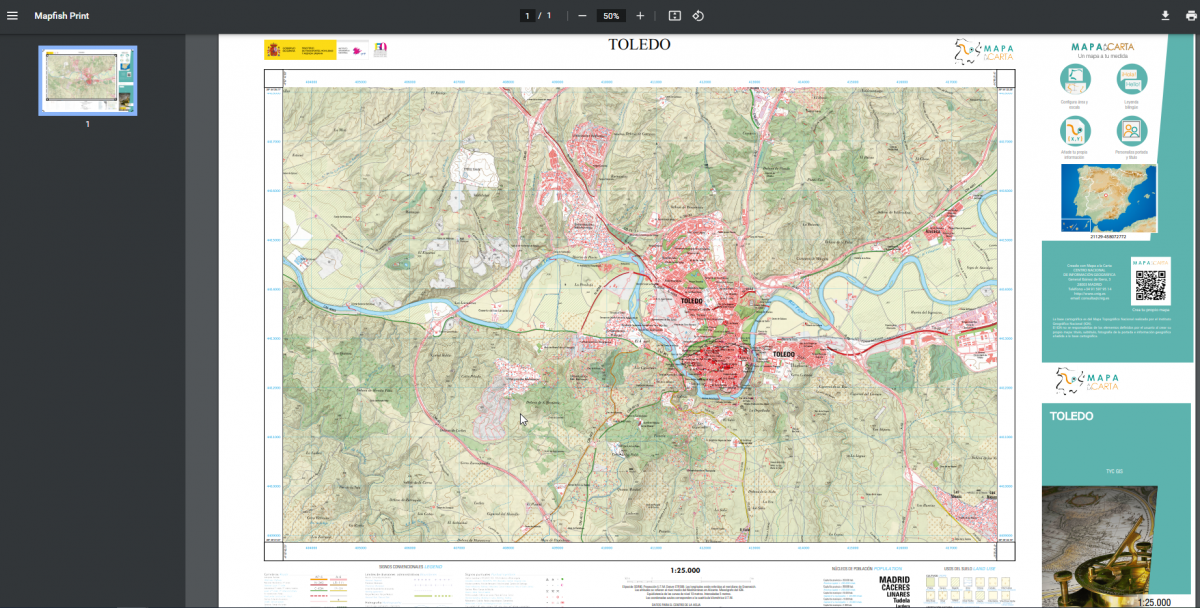Viewport: 1200px width, 608px height.
Task: Click the TOLEDO title at the page top
Action: coord(639,45)
